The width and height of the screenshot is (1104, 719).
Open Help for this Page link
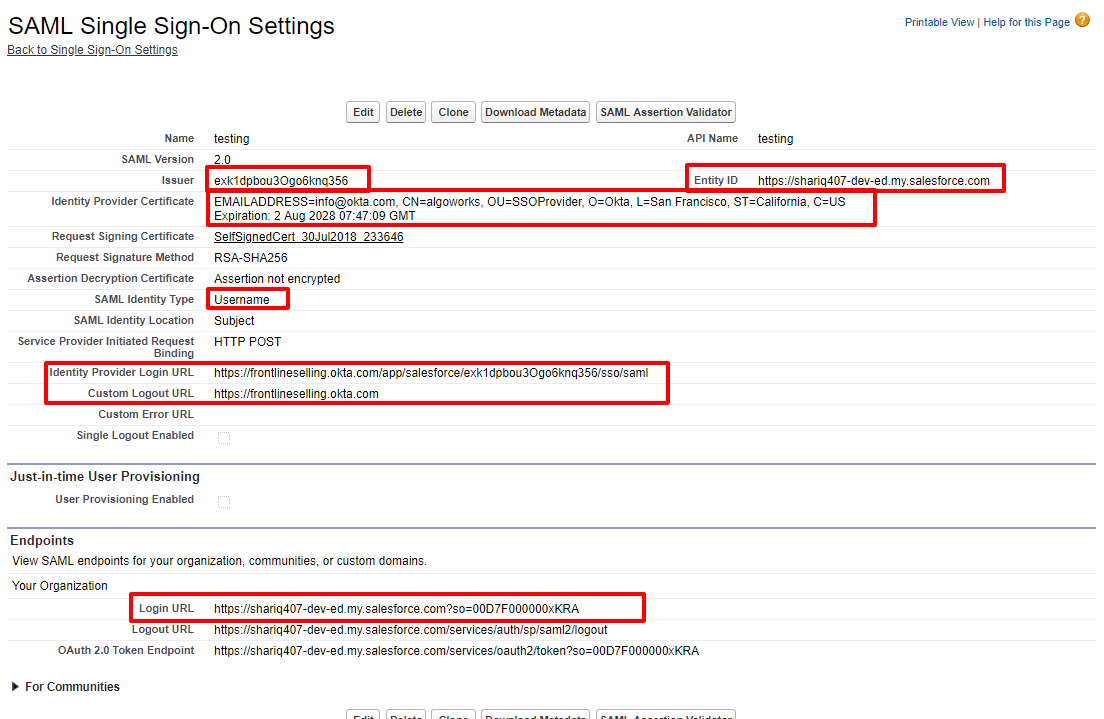[x=1026, y=22]
